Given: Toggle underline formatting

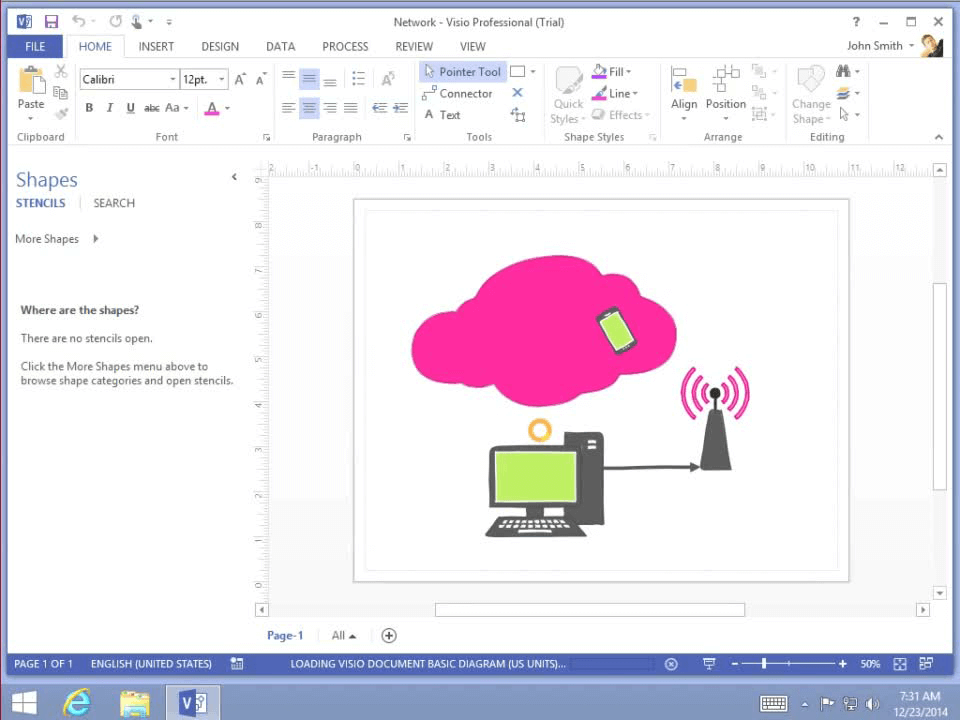Looking at the screenshot, I should click(129, 107).
